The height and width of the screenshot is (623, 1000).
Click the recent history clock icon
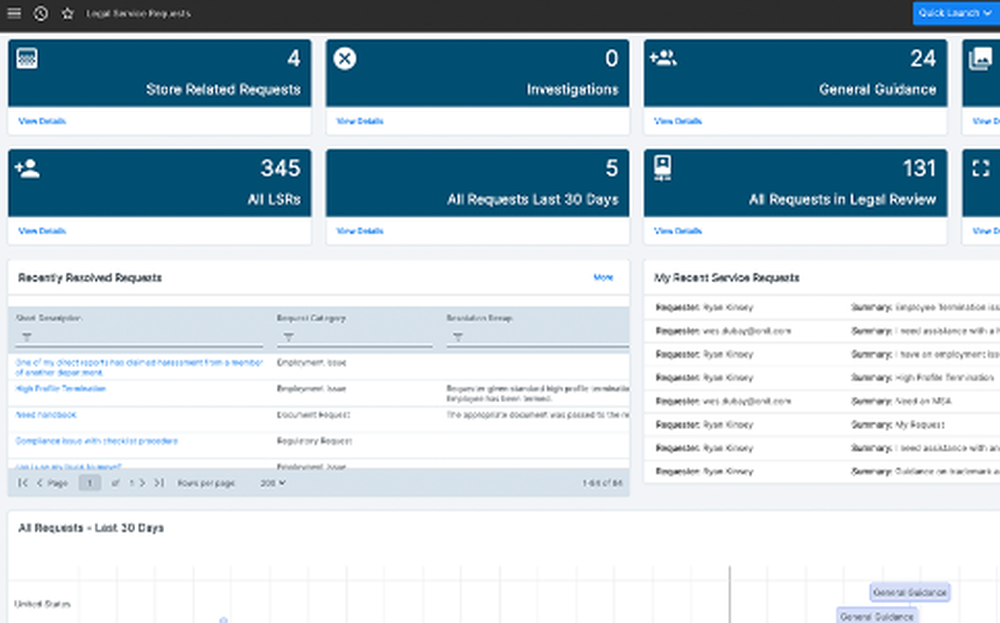point(40,13)
